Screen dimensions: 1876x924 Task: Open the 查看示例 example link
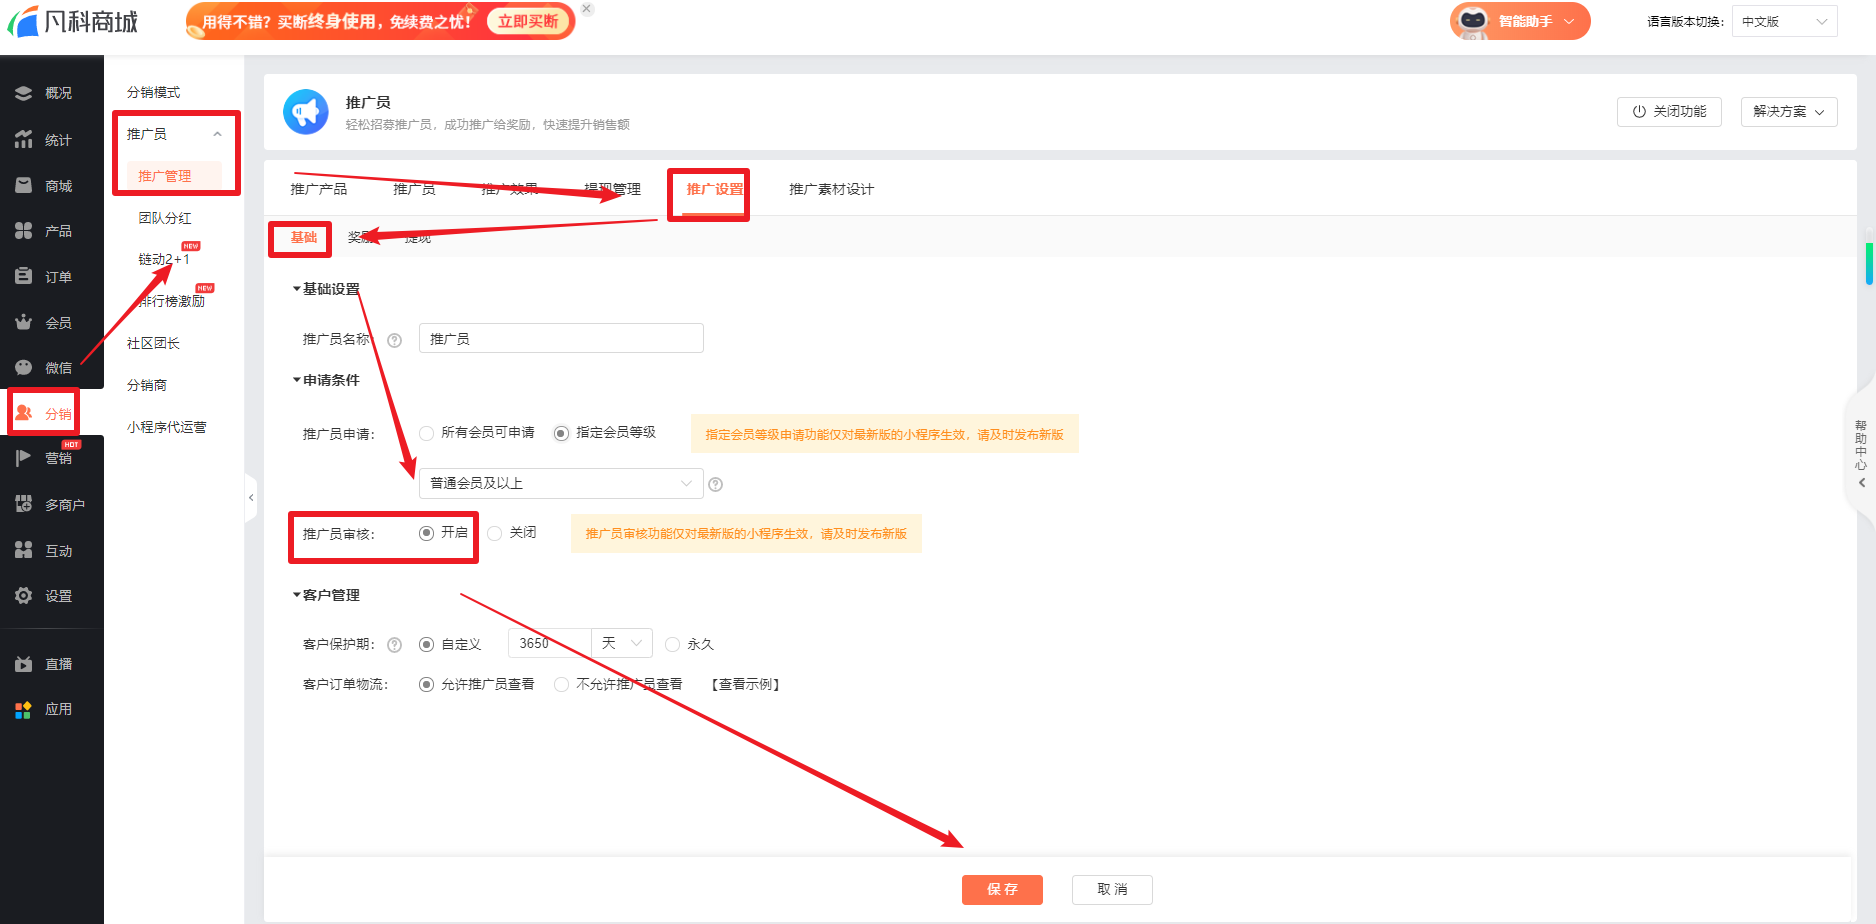point(746,685)
